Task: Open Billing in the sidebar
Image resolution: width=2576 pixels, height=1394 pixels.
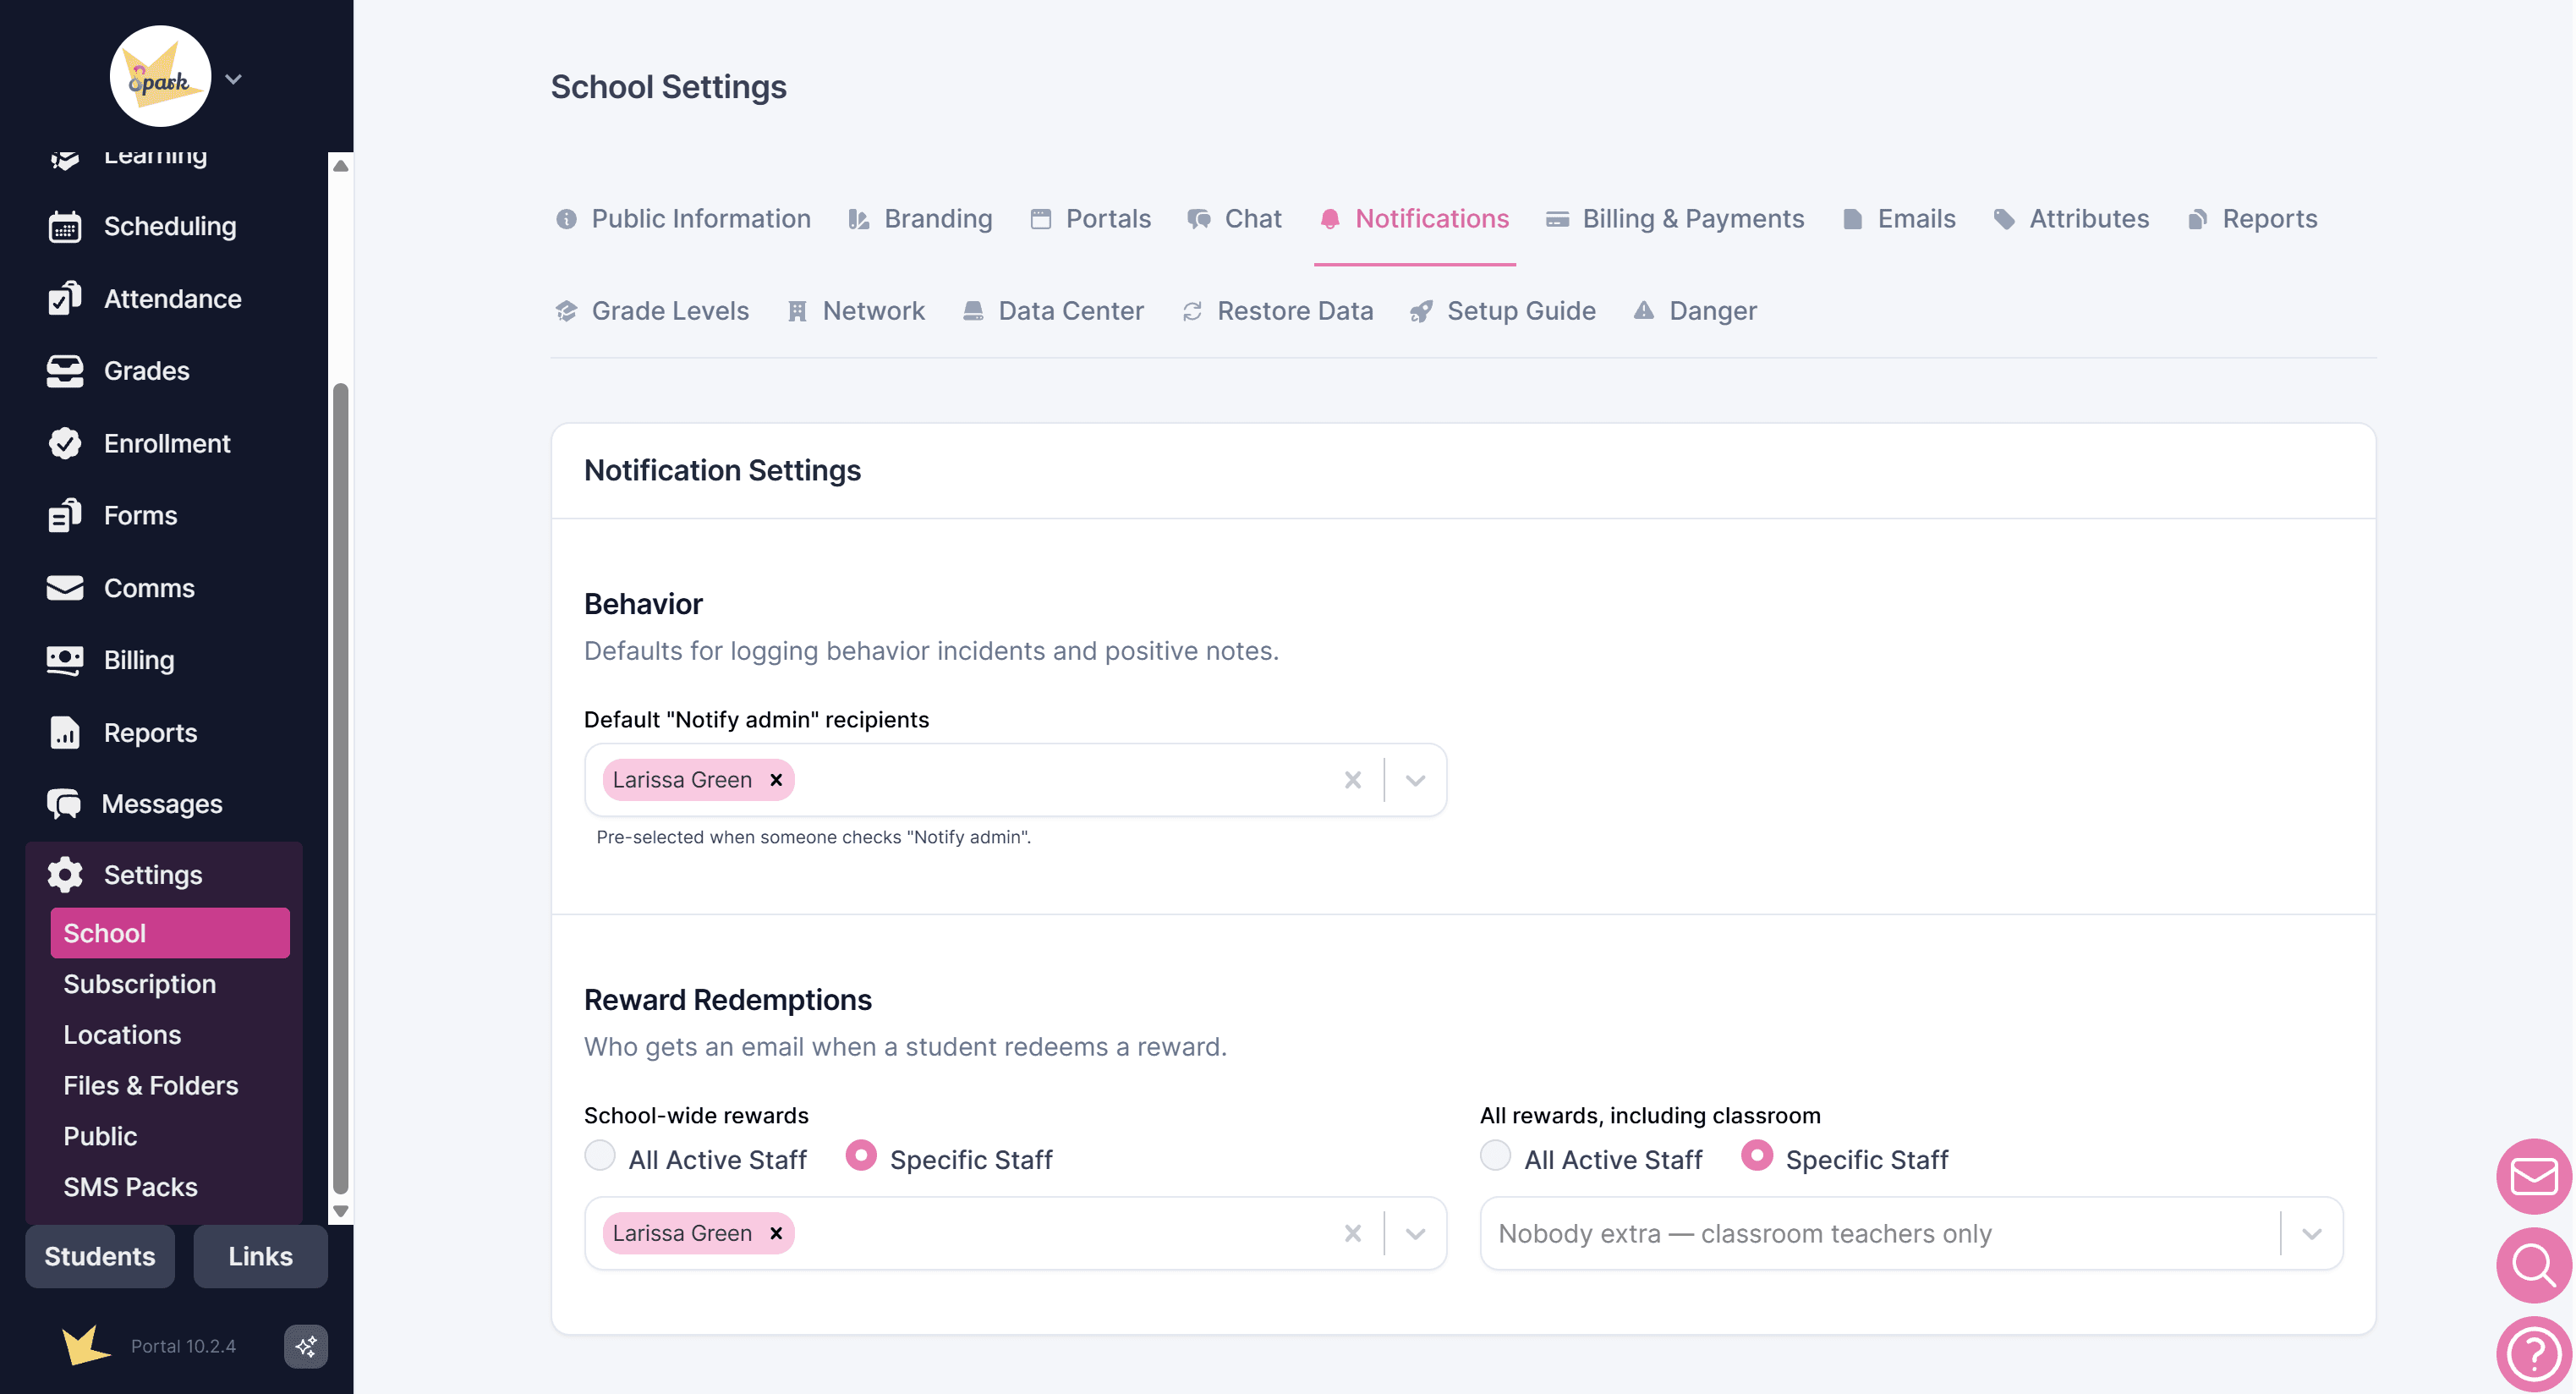Action: [139, 660]
